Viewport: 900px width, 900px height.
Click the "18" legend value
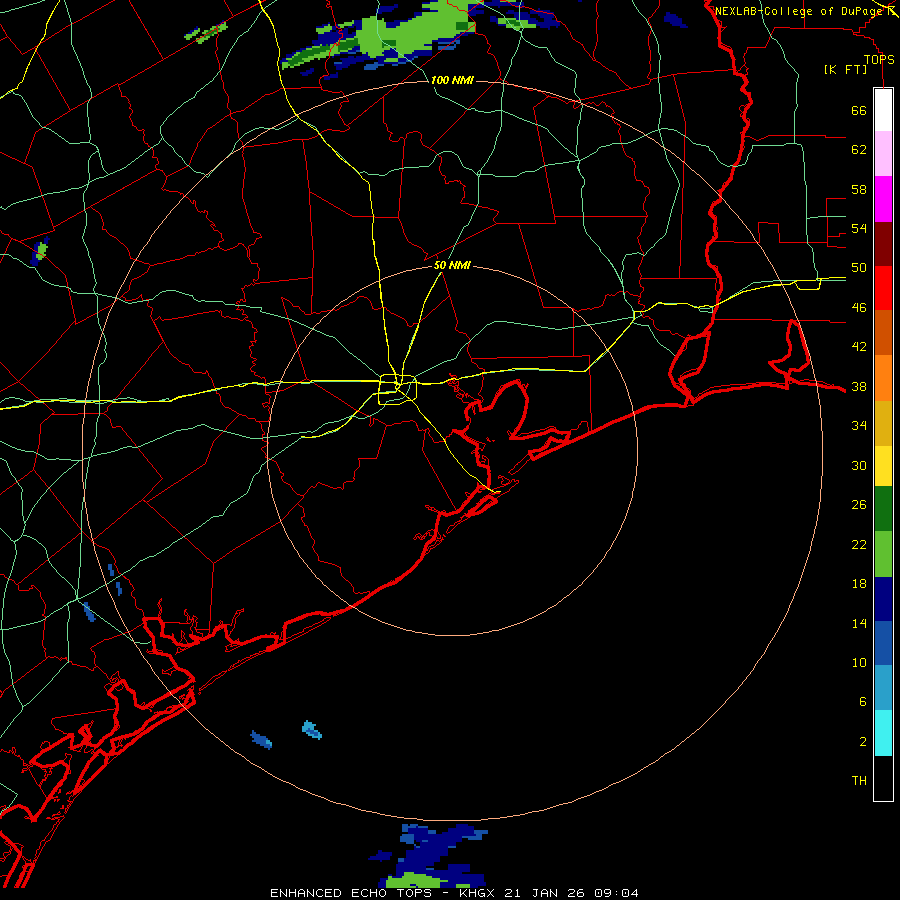(x=859, y=584)
